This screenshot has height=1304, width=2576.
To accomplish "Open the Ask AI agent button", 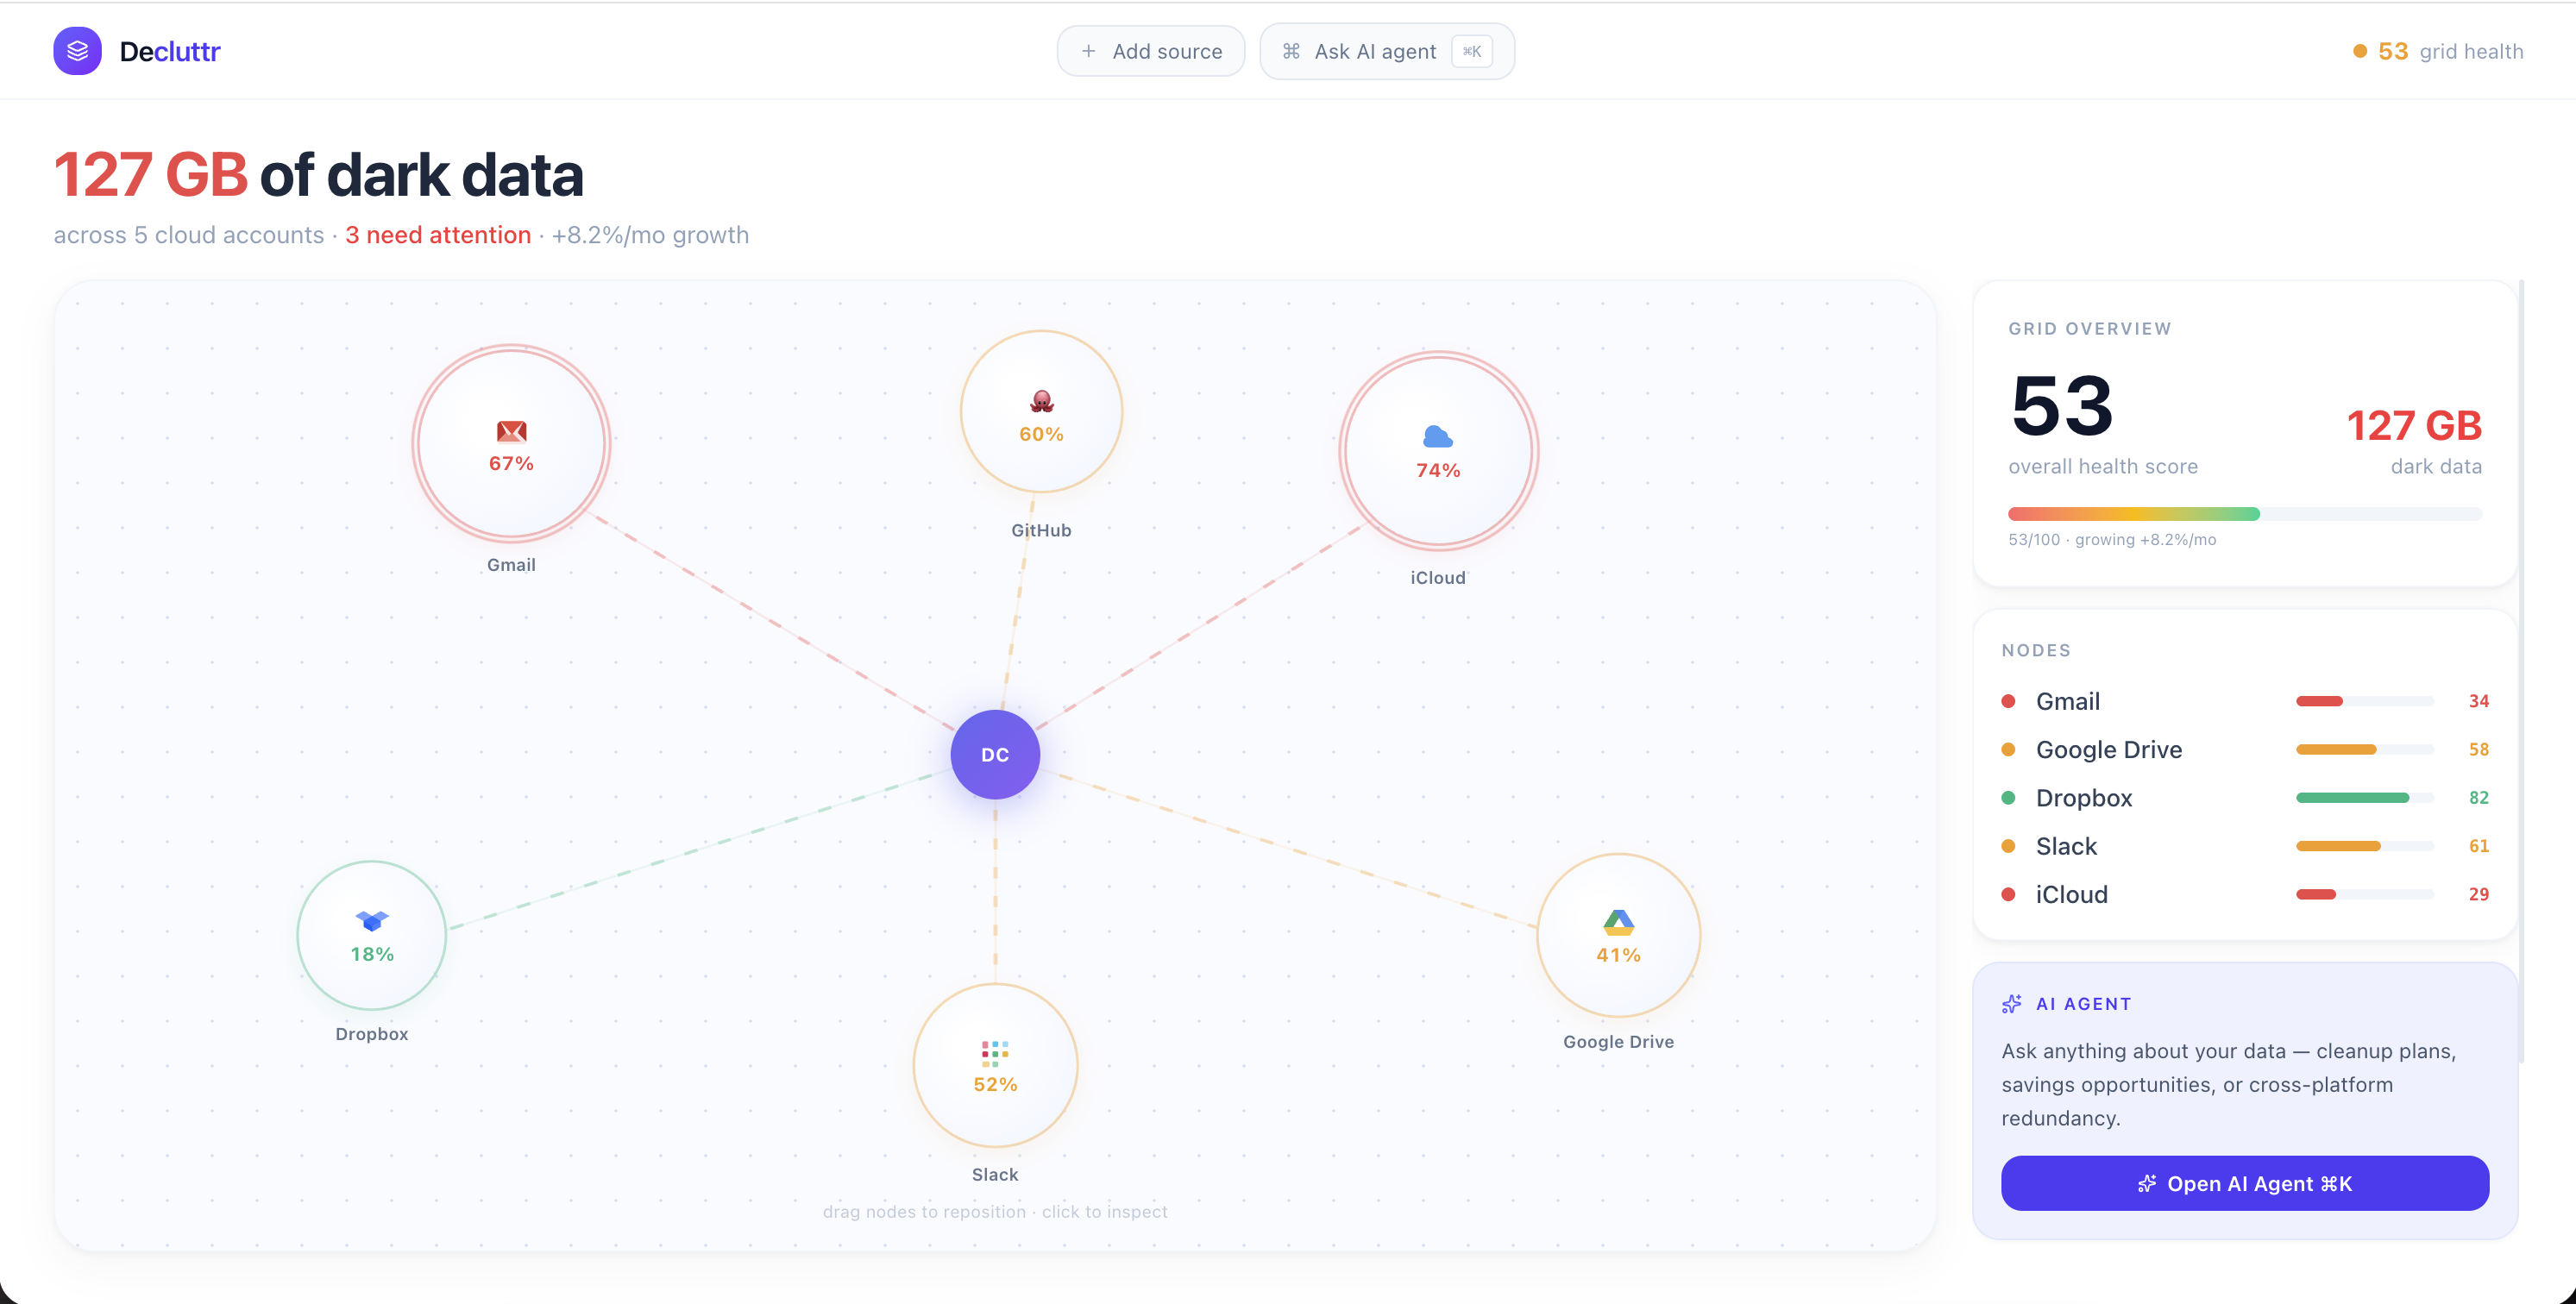I will click(x=1386, y=51).
